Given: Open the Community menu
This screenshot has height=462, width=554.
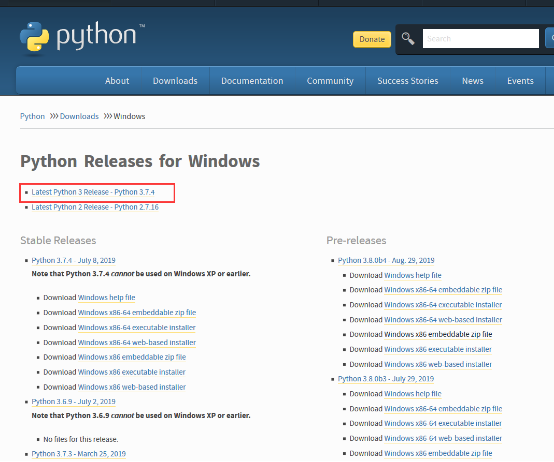Looking at the screenshot, I should pos(330,81).
